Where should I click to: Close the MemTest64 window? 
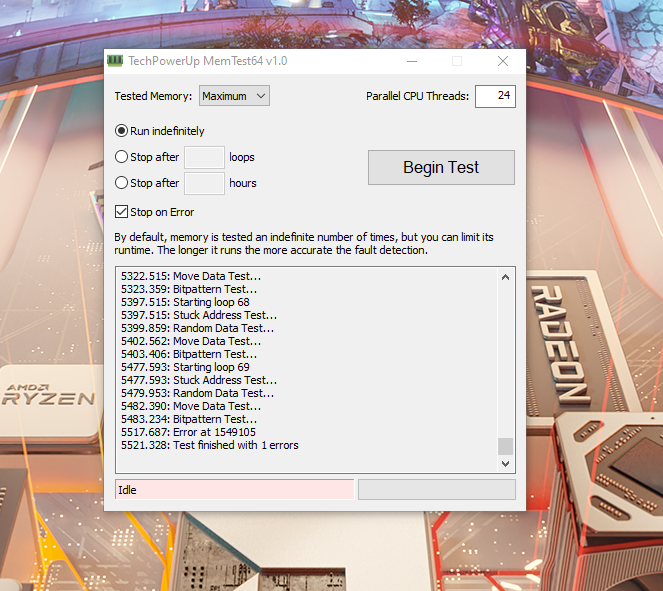click(x=503, y=61)
